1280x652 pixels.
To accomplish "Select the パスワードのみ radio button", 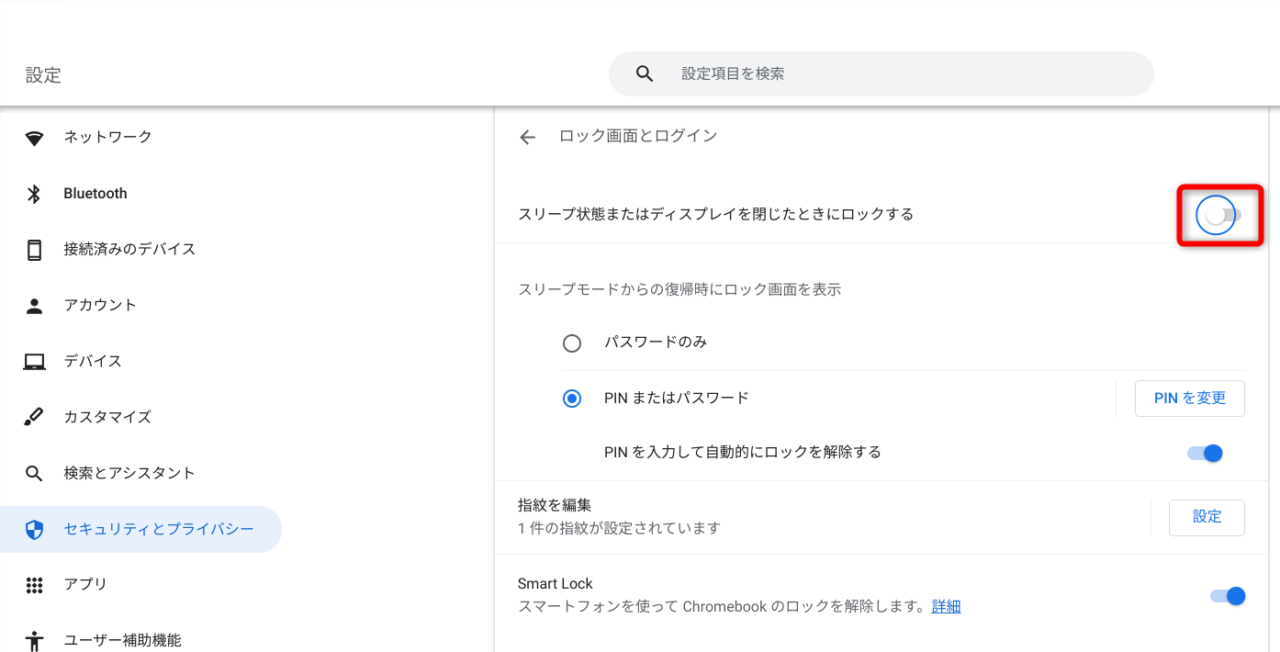I will coord(572,343).
